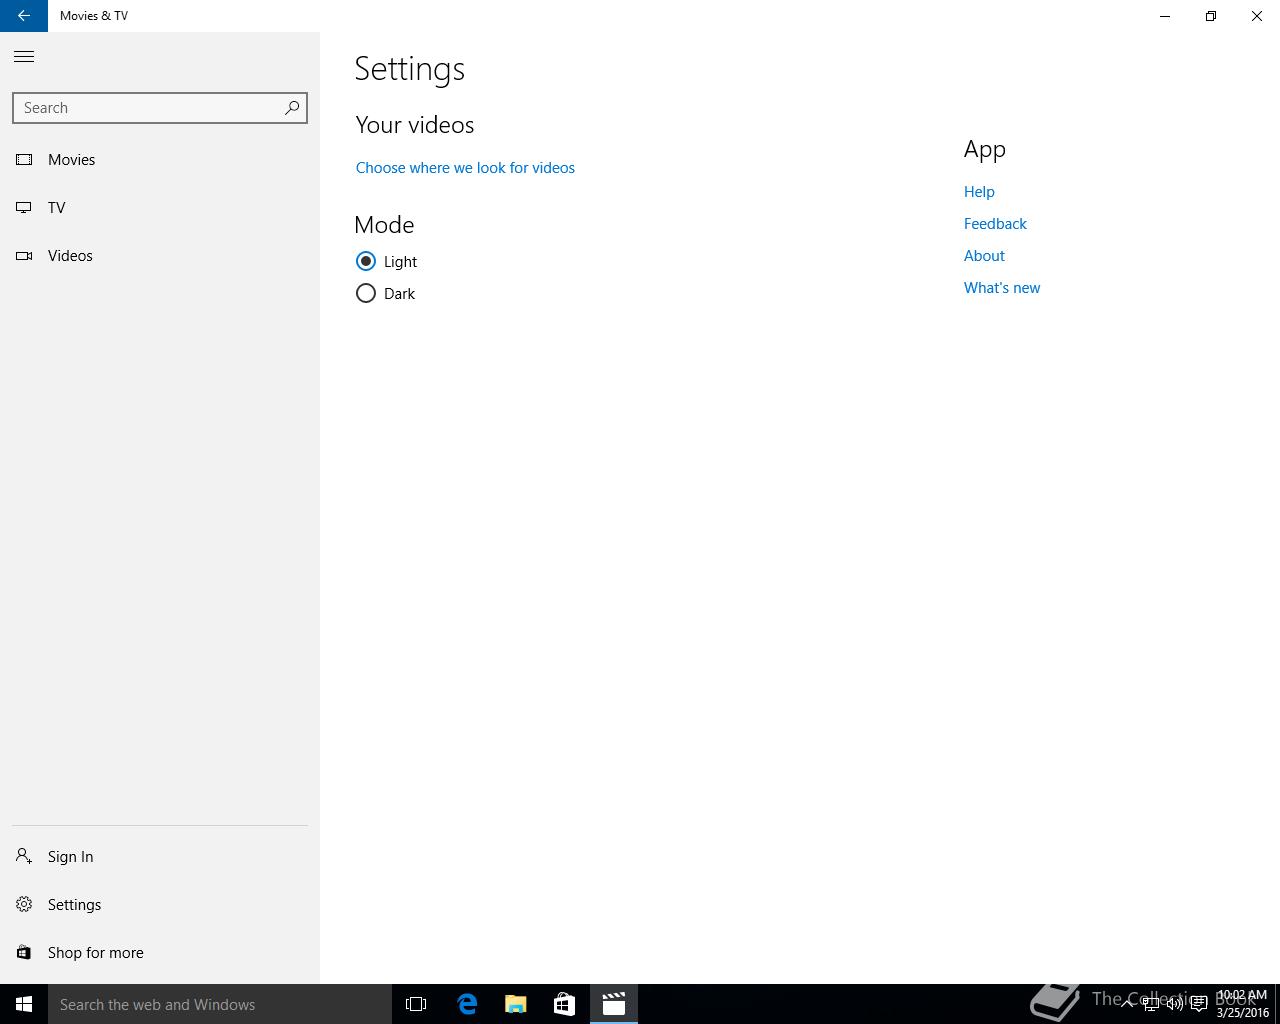Click the magnifier icon in the search box
This screenshot has height=1024, width=1280.
pos(292,108)
